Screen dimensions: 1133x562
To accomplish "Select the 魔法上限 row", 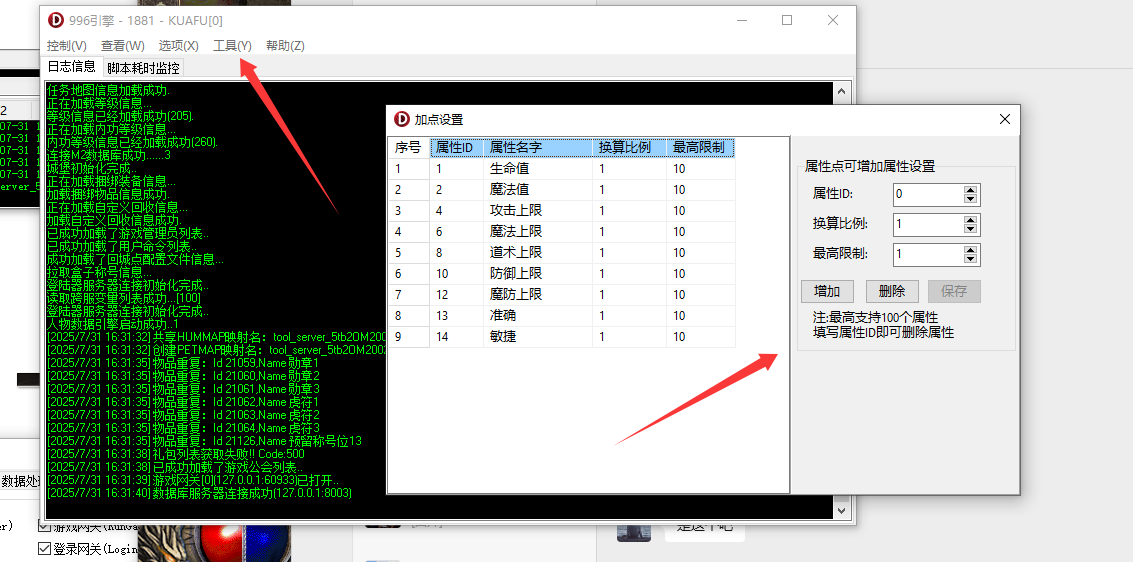I will click(x=561, y=232).
